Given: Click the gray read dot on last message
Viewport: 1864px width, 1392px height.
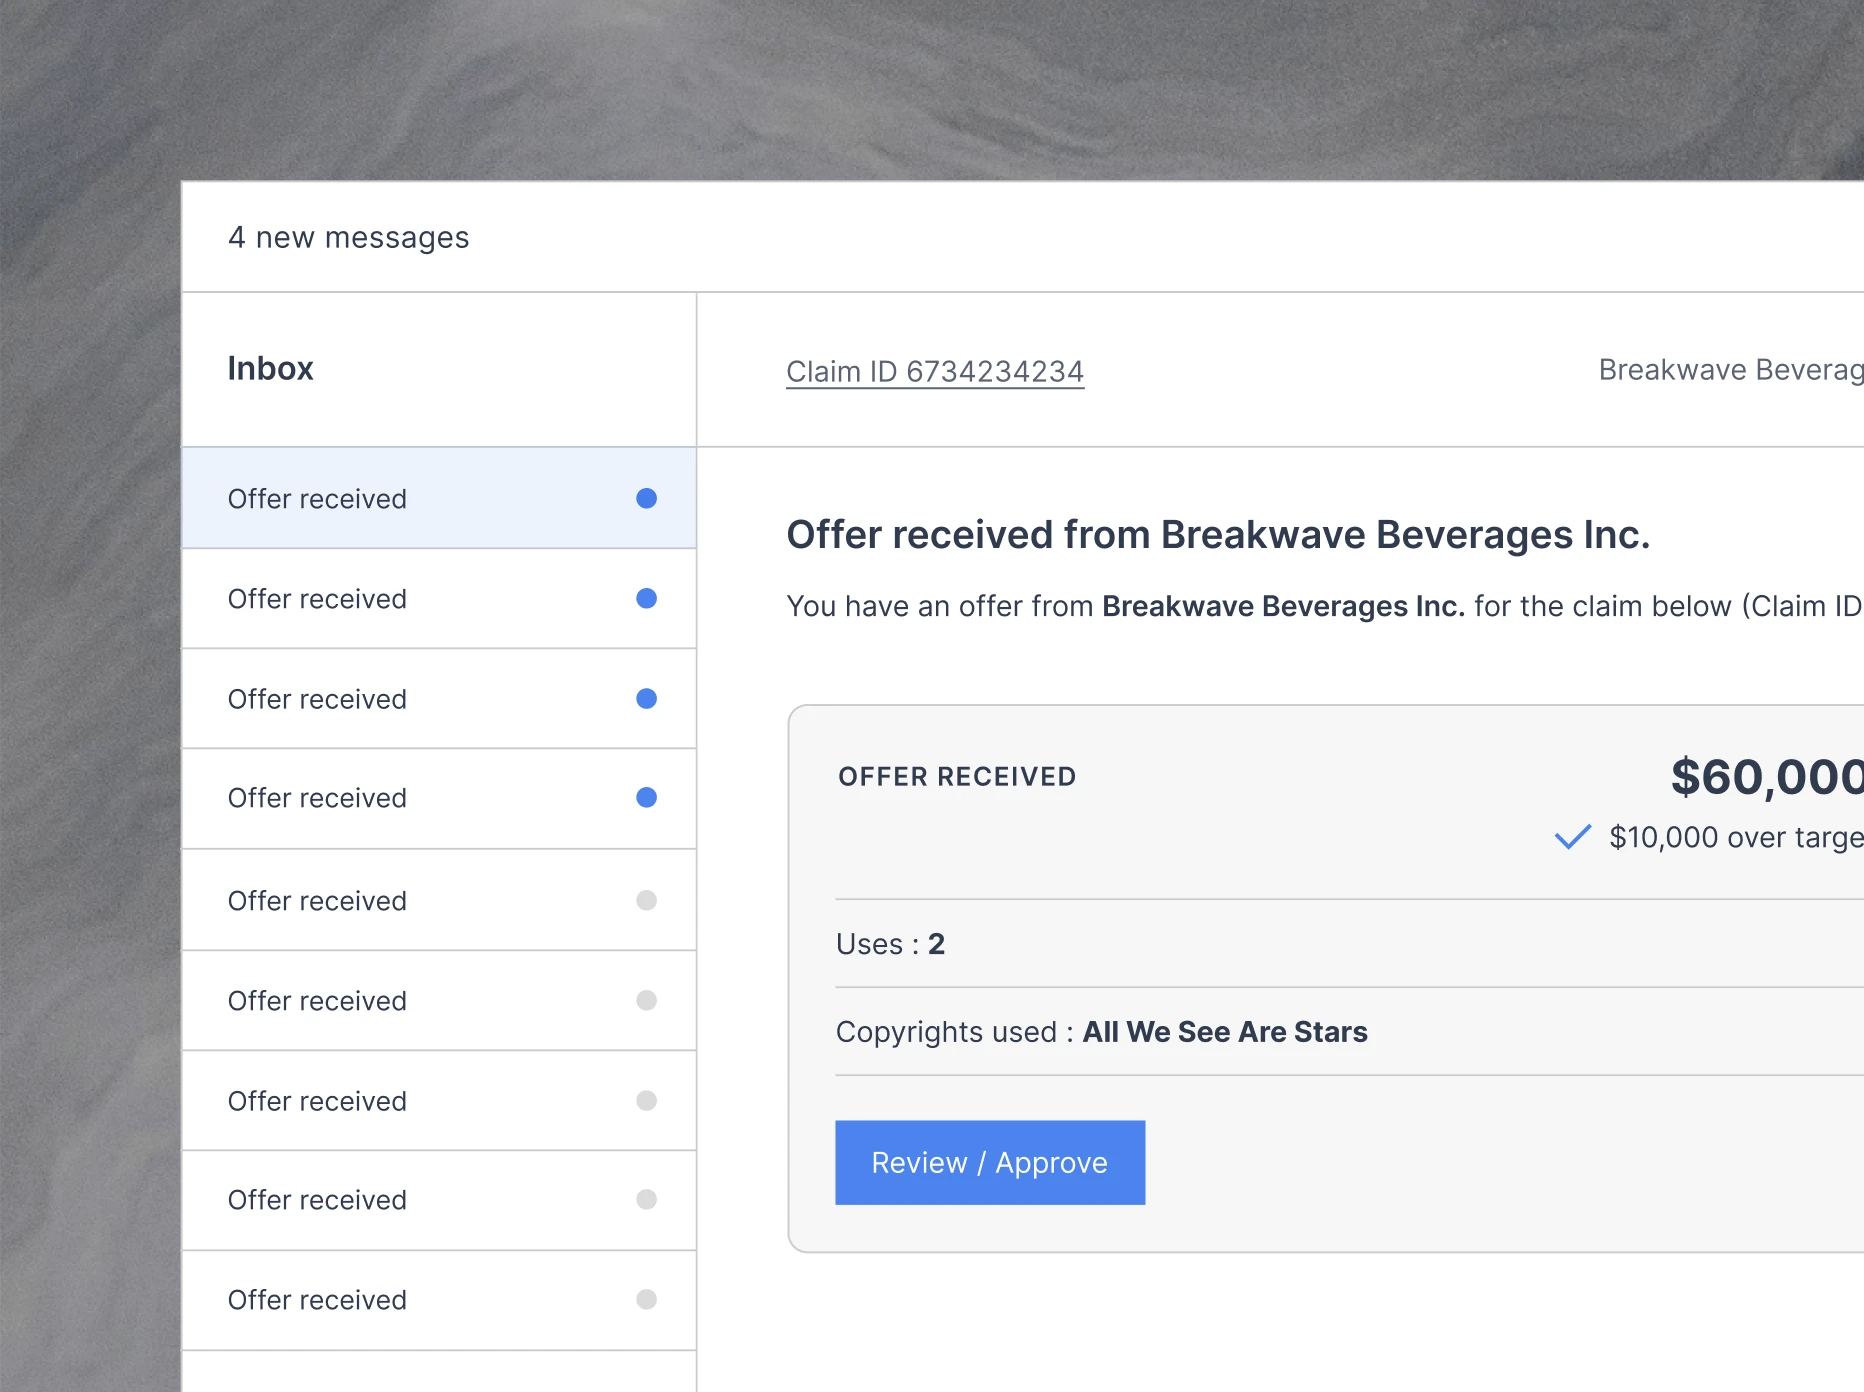Looking at the screenshot, I should pos(646,1299).
